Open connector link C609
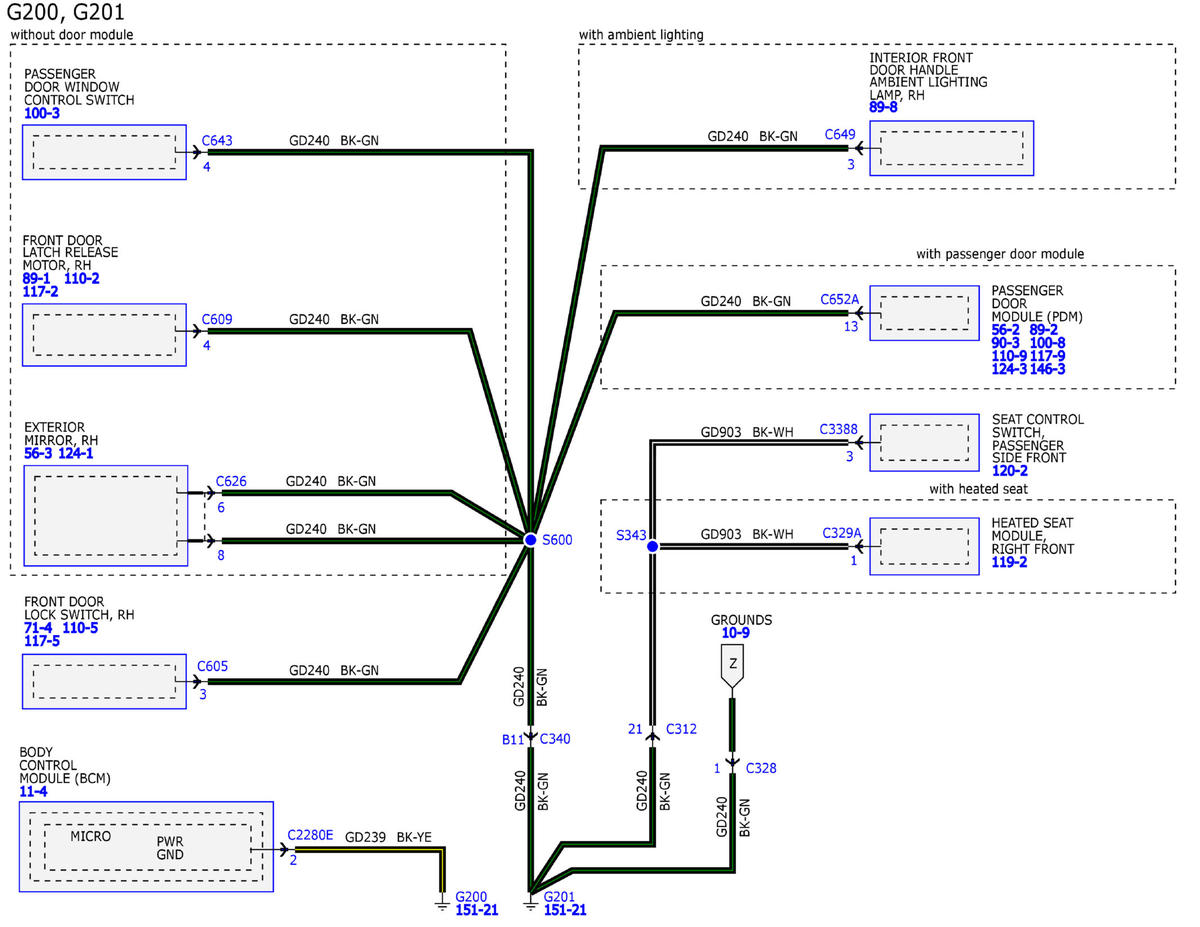Screen dimensions: 1200x927 217,320
